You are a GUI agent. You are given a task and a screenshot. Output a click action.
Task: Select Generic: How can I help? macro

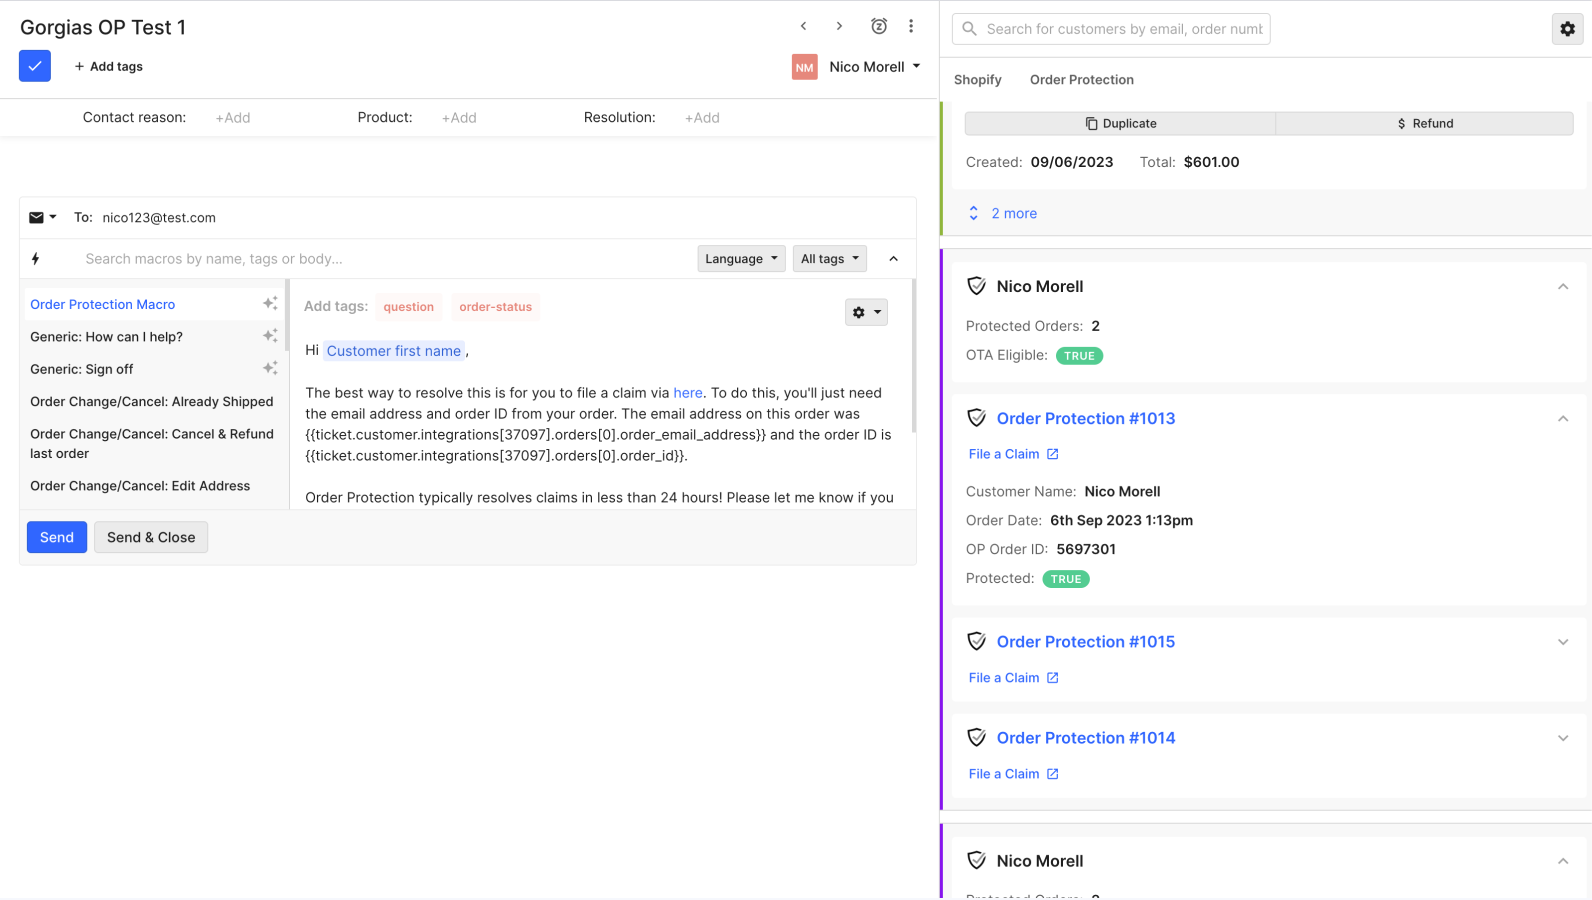pyautogui.click(x=106, y=337)
